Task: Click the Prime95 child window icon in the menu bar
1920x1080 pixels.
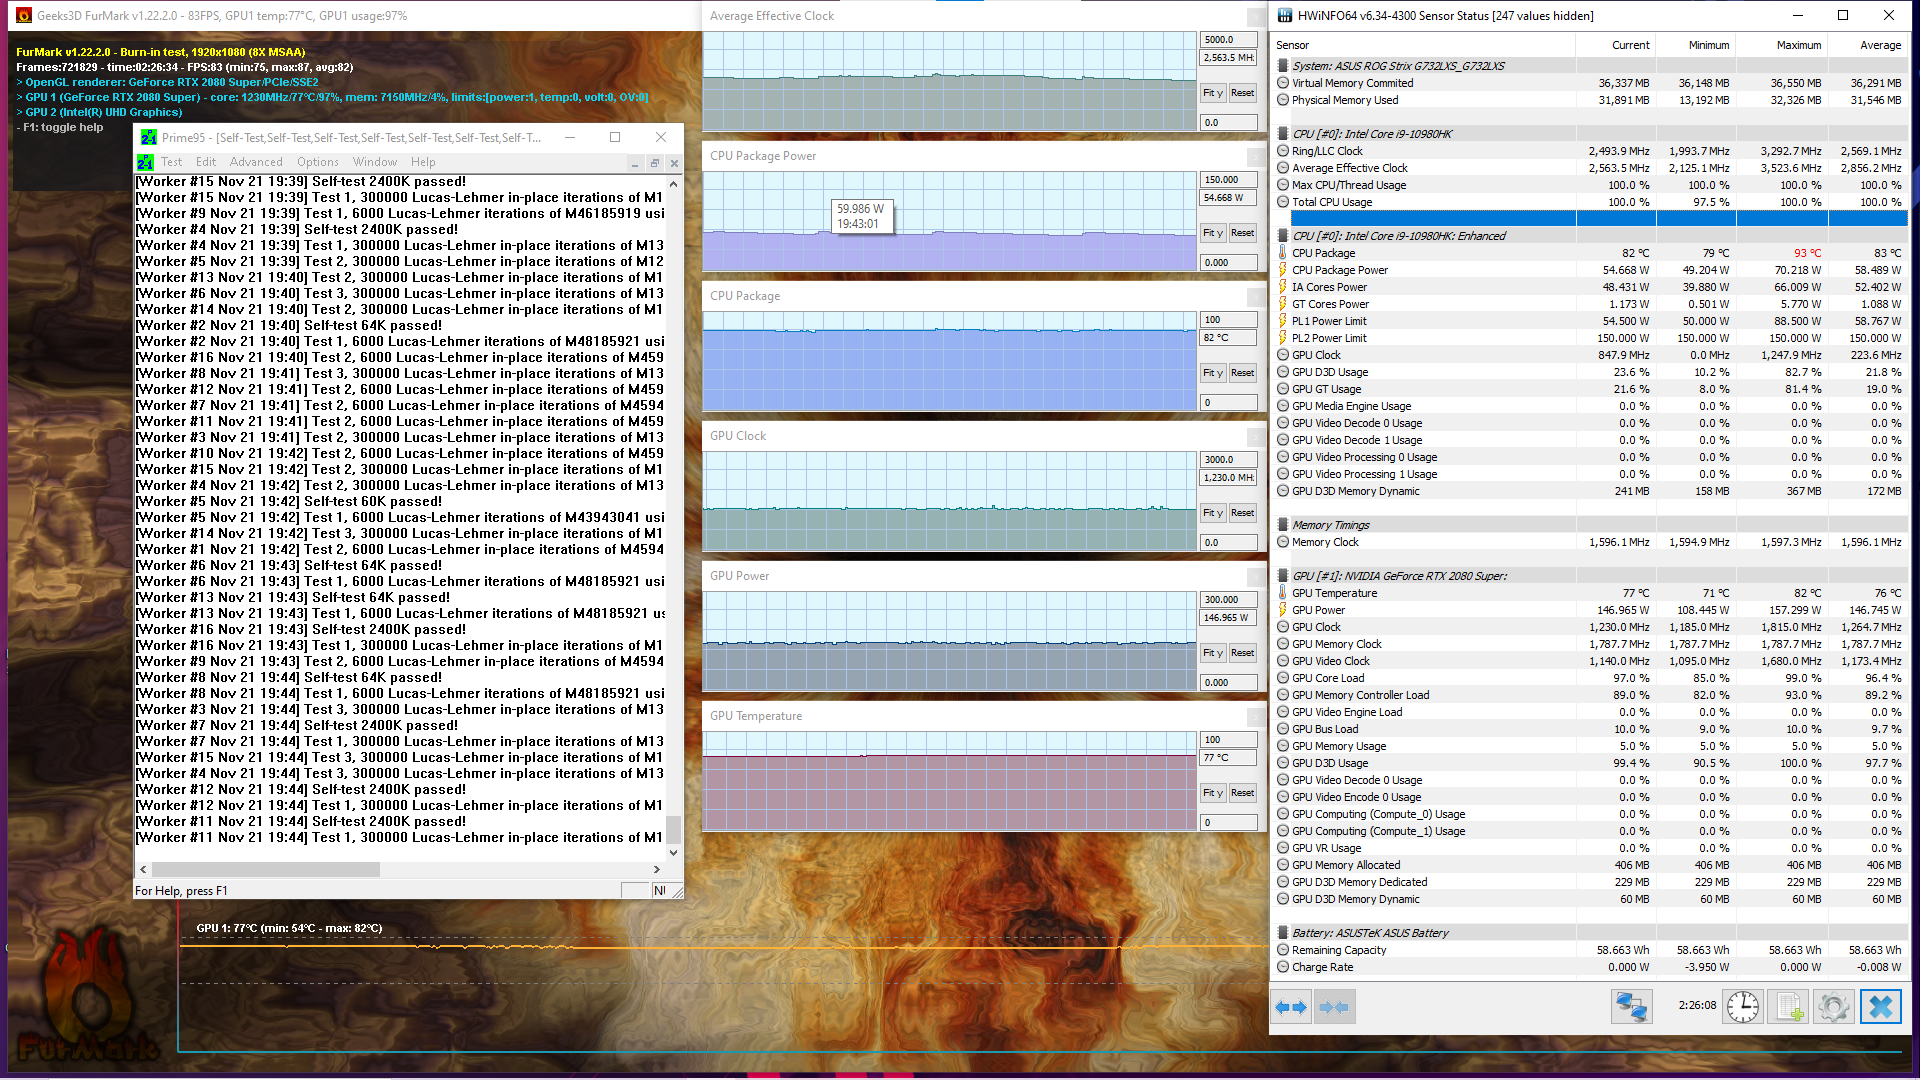Action: point(145,162)
